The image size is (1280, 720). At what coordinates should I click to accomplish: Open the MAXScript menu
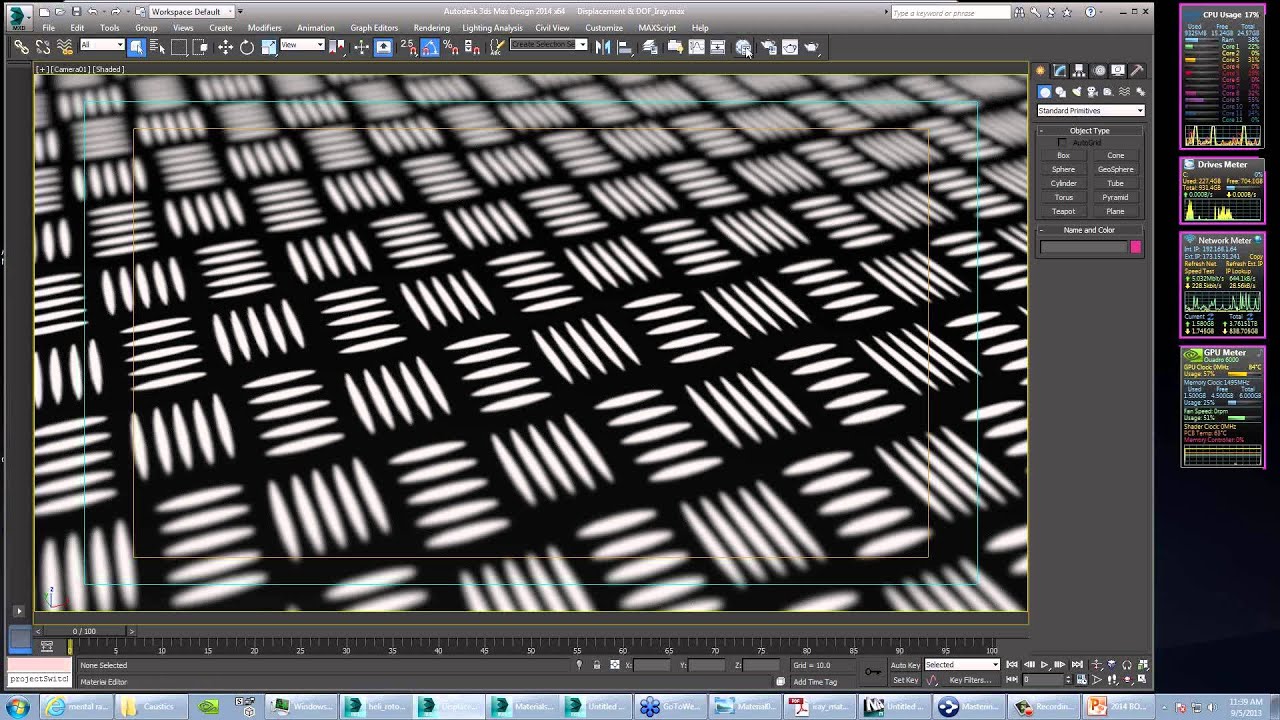click(x=657, y=28)
